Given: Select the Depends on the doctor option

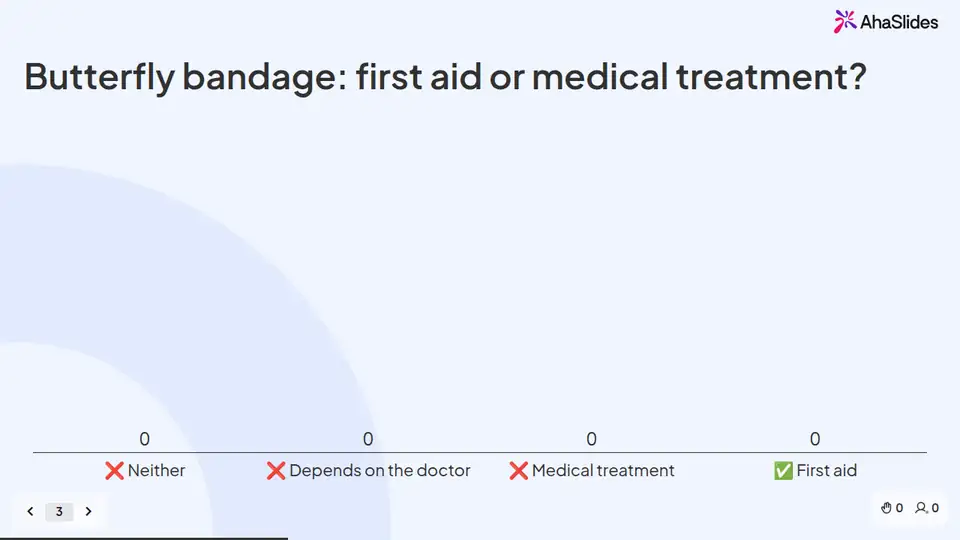Looking at the screenshot, I should 380,470.
